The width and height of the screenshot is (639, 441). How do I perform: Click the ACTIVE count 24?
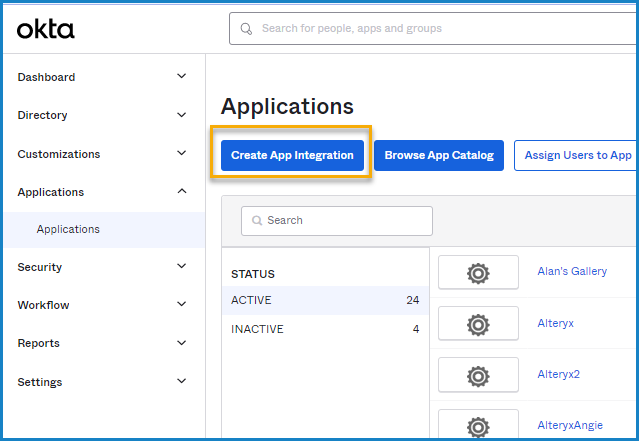412,300
